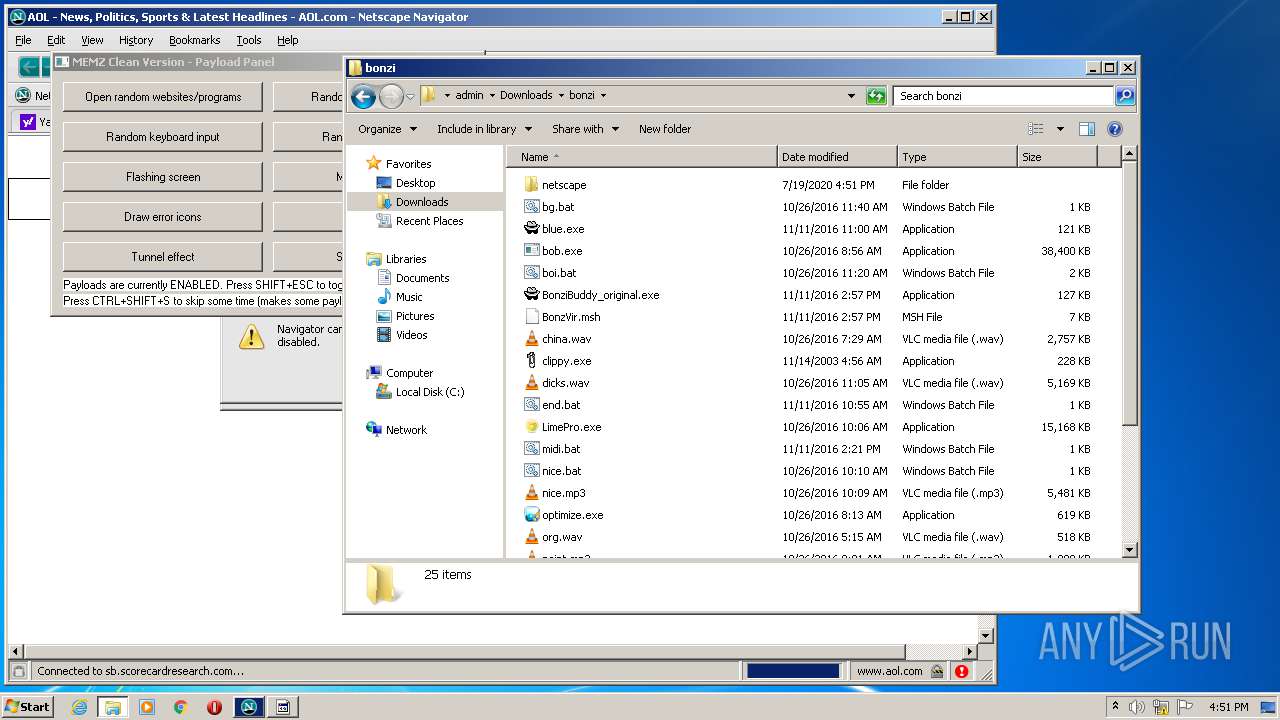Open the Netscape Bookmarks menu
This screenshot has width=1280, height=720.
click(x=194, y=40)
